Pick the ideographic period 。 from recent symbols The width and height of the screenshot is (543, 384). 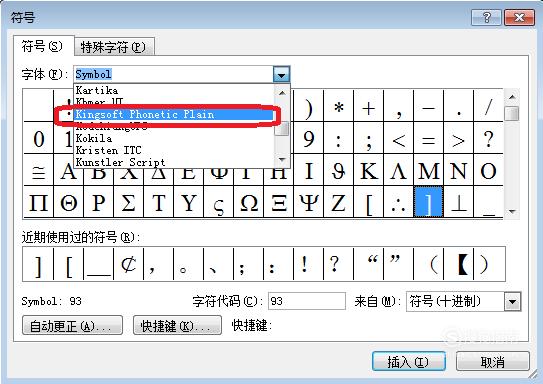click(188, 264)
